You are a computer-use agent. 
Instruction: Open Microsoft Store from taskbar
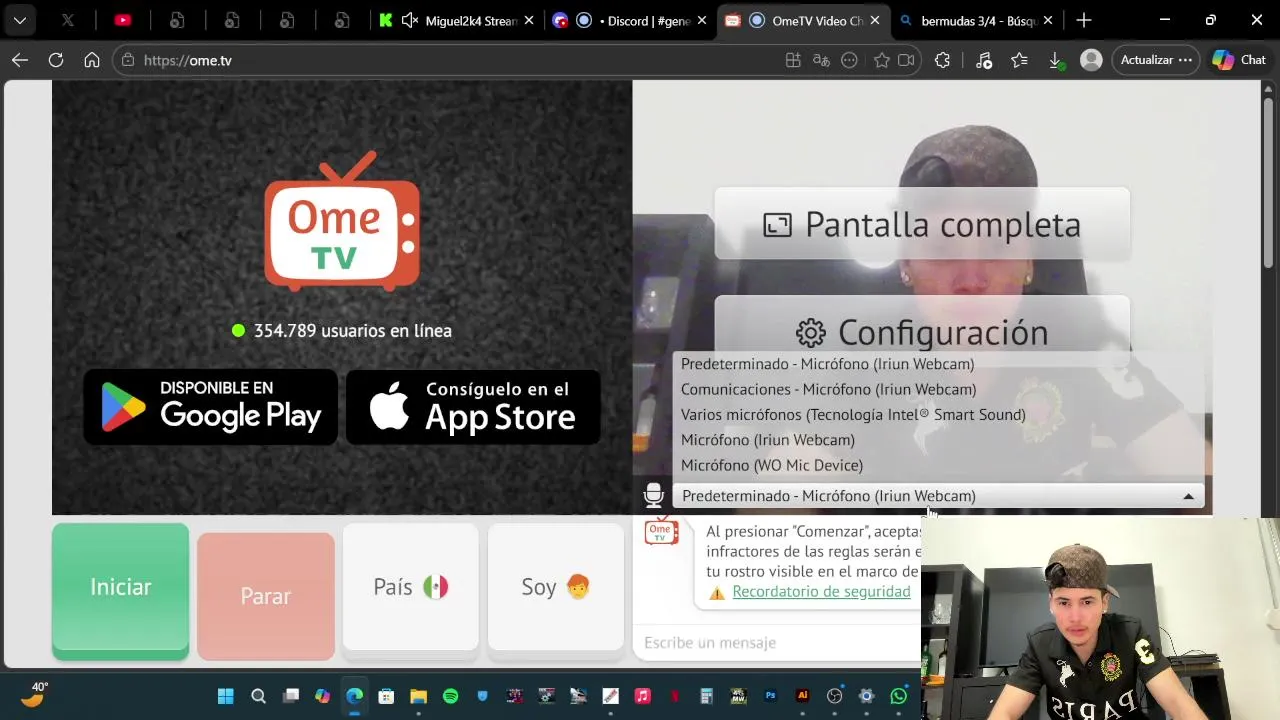pyautogui.click(x=386, y=696)
